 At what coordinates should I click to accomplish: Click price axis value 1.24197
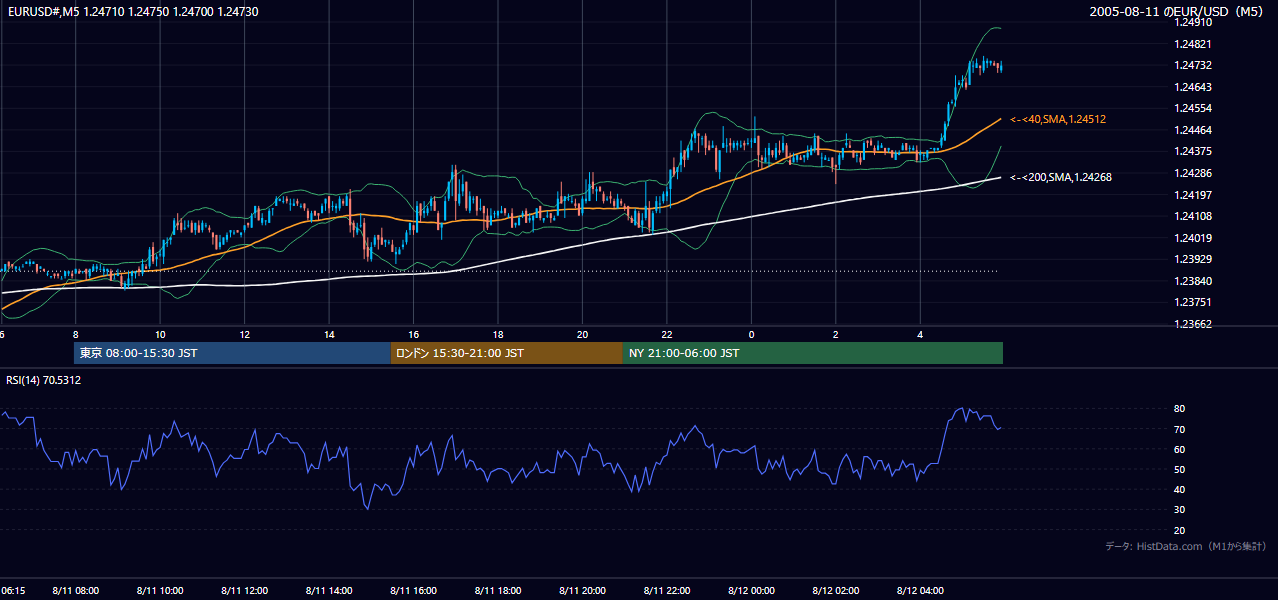click(x=1194, y=195)
